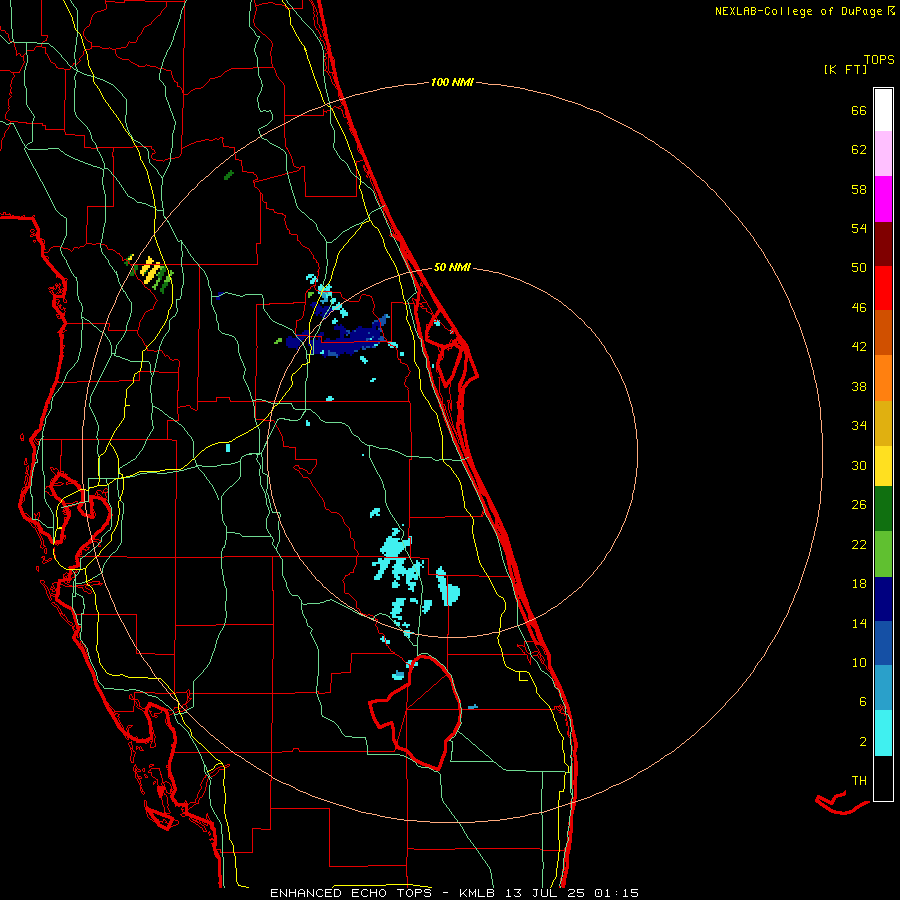Viewport: 900px width, 900px height.
Task: Click the '46' legend value
Action: (859, 308)
